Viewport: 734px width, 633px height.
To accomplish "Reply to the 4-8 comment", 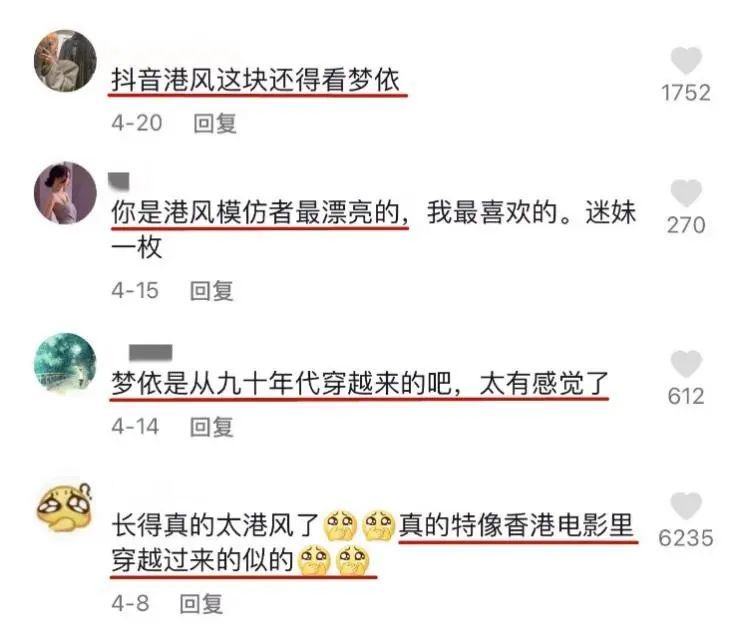I will [x=201, y=604].
